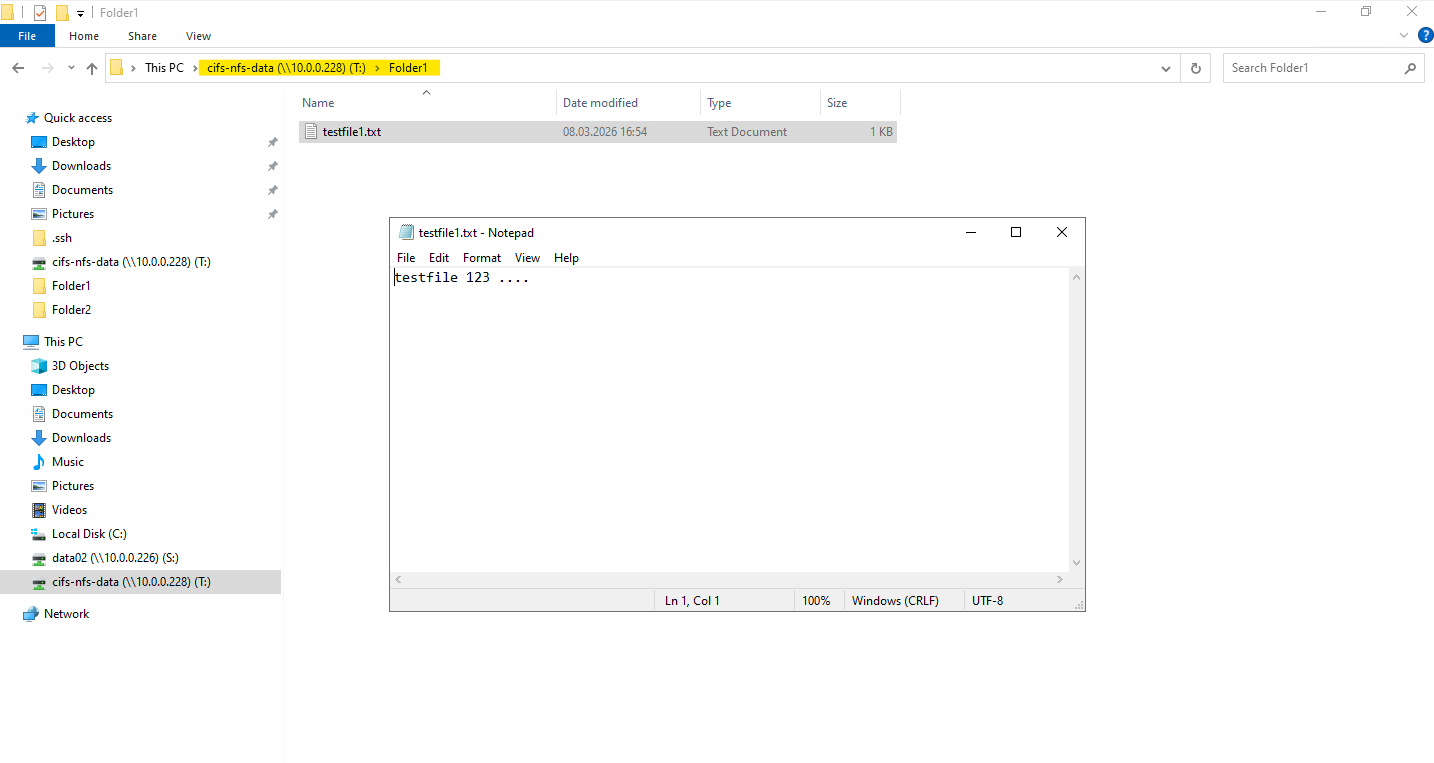Viewport: 1434px width, 763px height.
Task: Go up one folder level
Action: (x=92, y=68)
